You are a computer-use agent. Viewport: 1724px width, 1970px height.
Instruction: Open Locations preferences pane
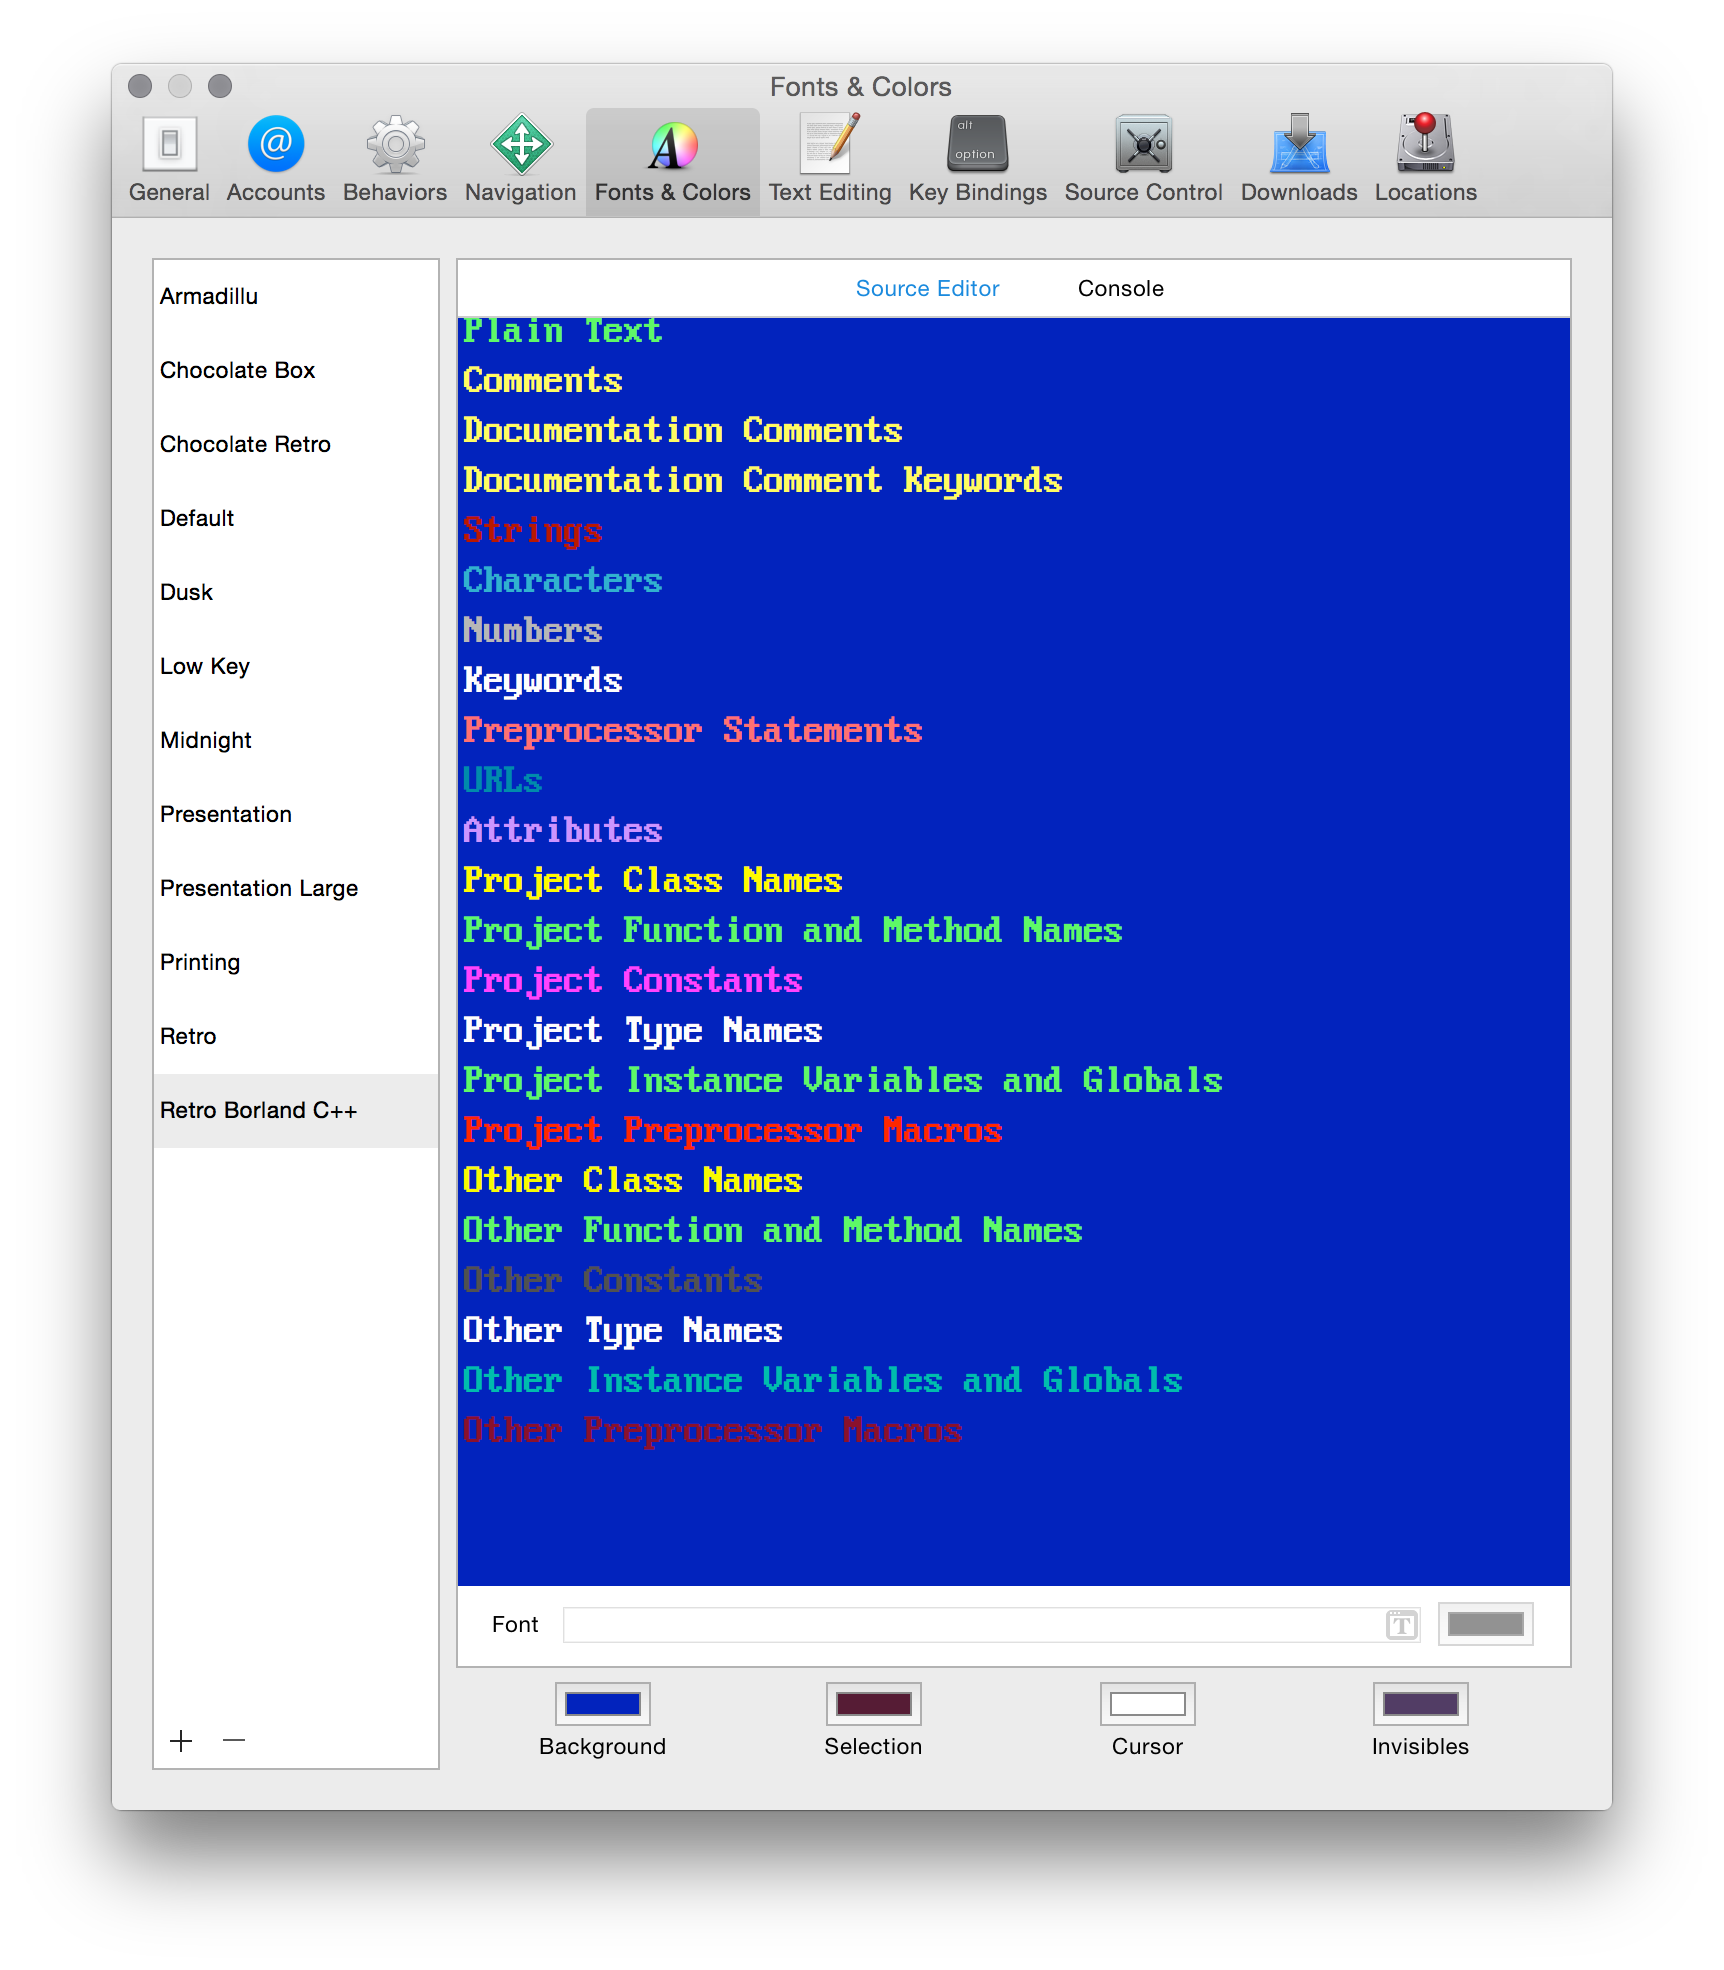1426,160
